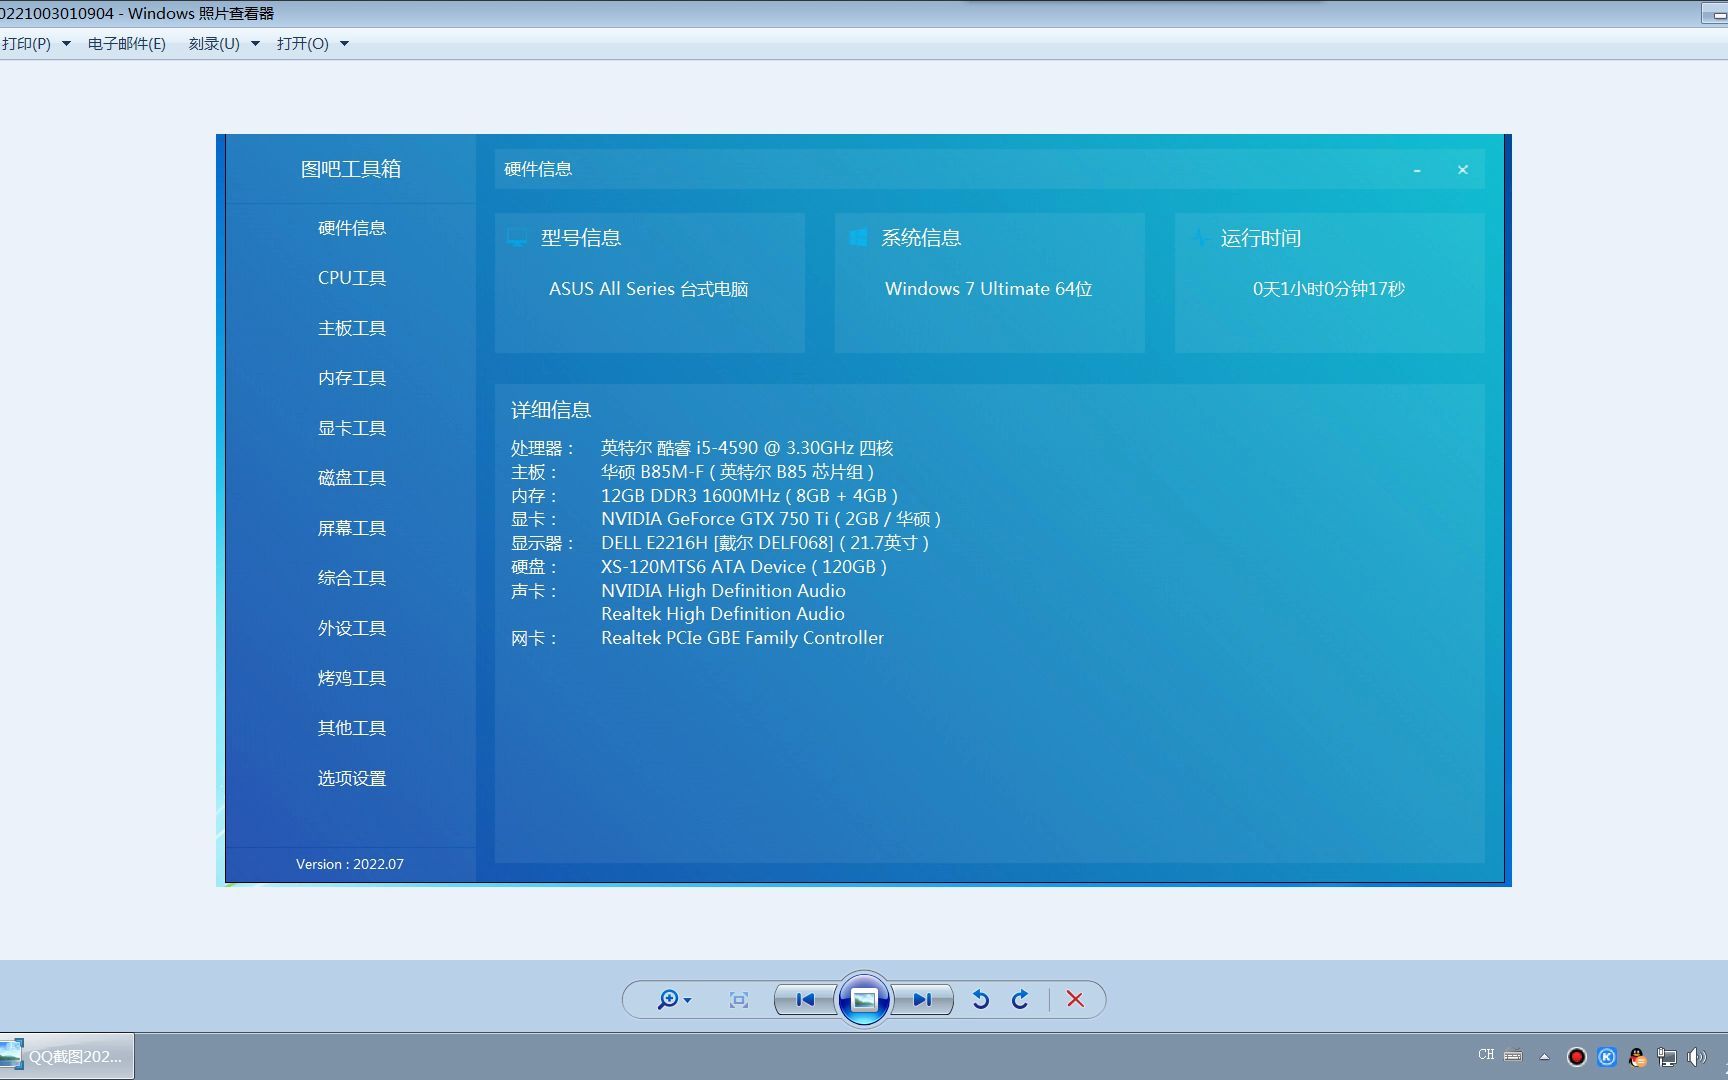Click the pulse icon beside 运行时间
This screenshot has height=1080, width=1728.
tap(1199, 238)
